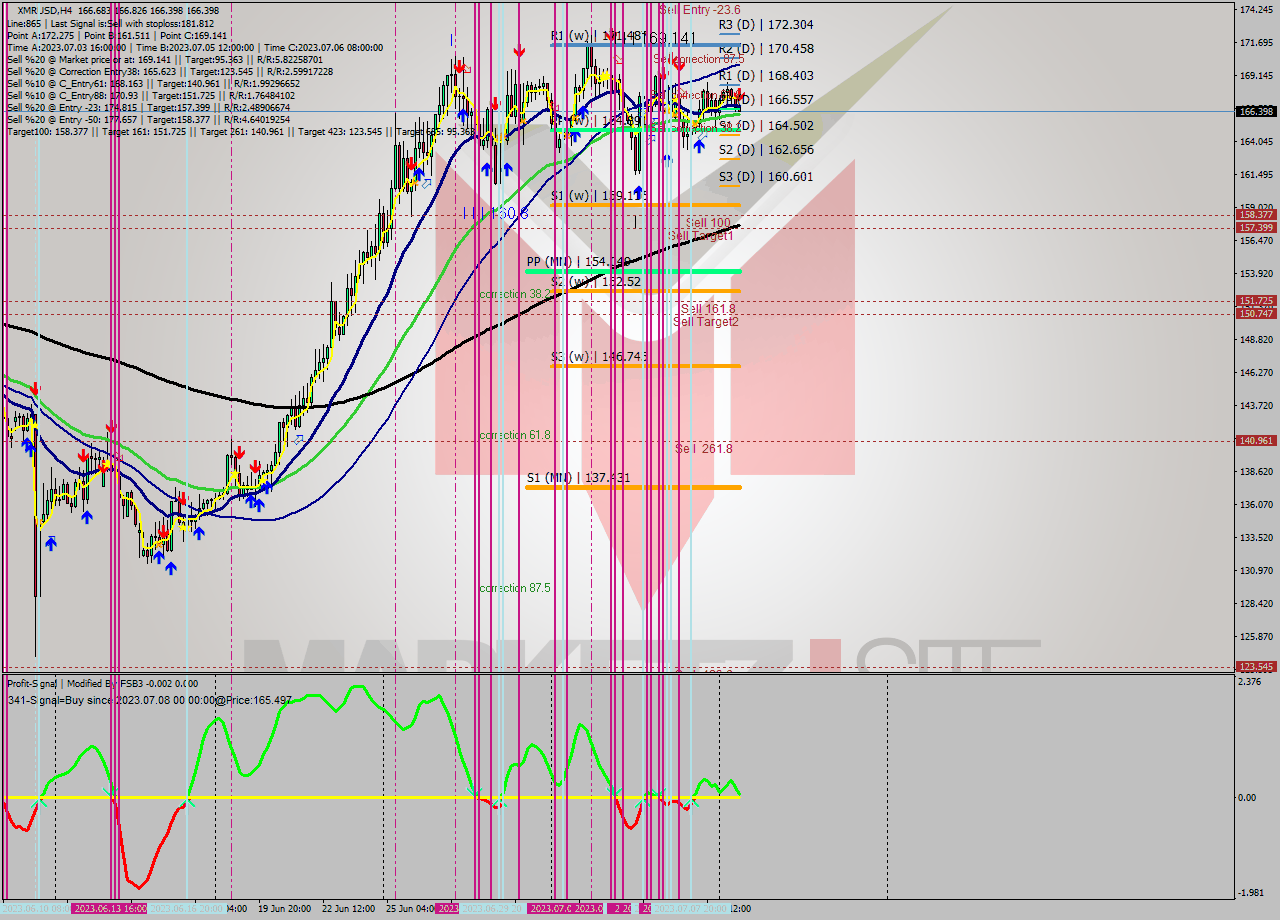
Task: Click the red 140.961 price axis tag
Action: [1256, 440]
